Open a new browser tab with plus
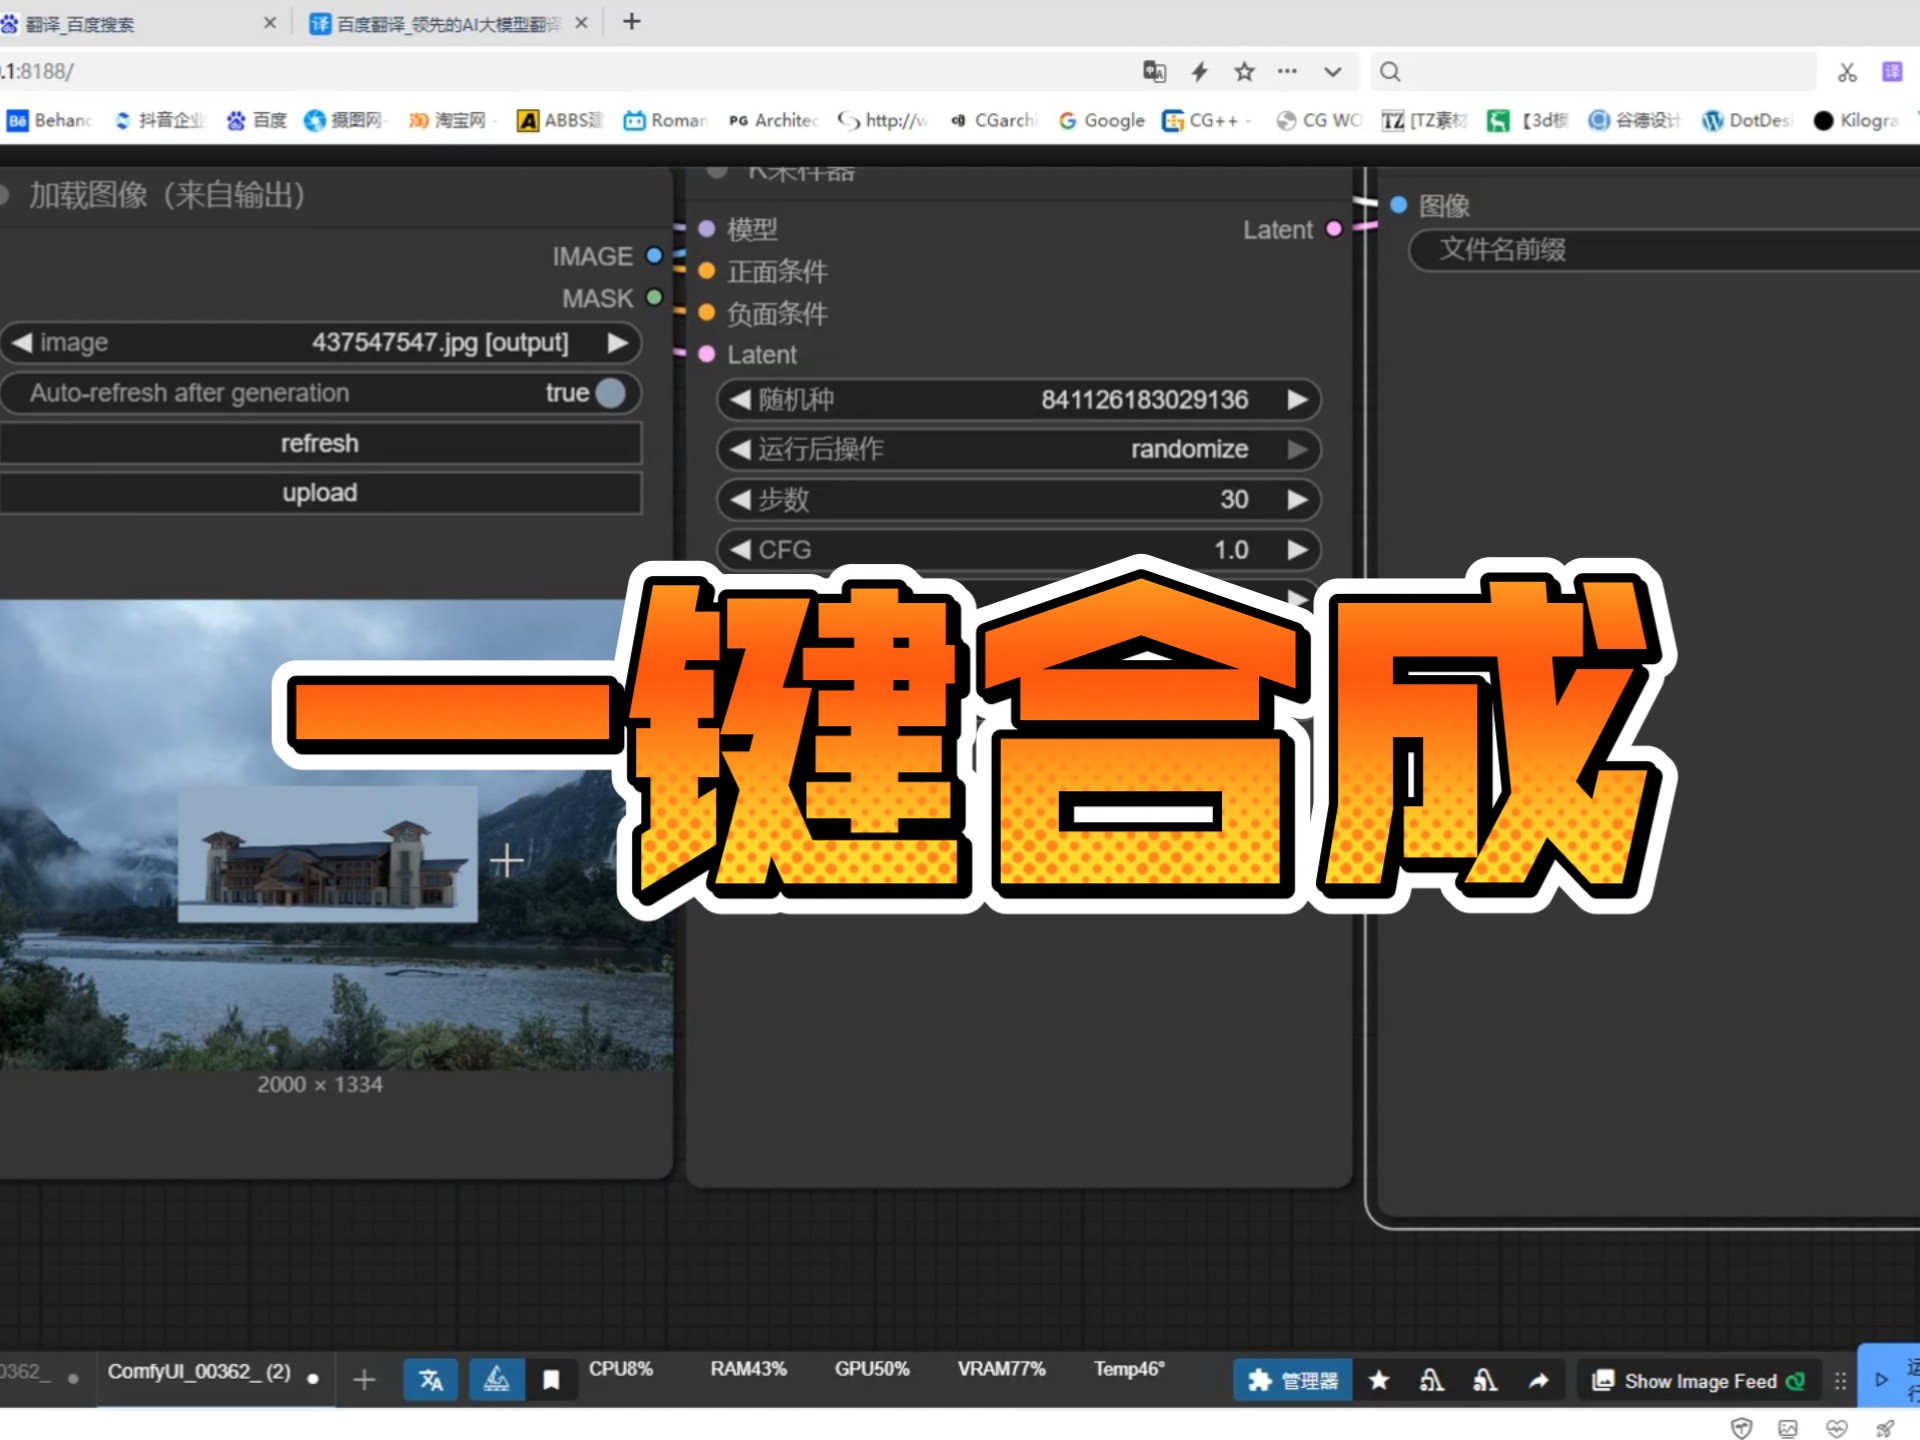Image resolution: width=1920 pixels, height=1440 pixels. point(631,22)
